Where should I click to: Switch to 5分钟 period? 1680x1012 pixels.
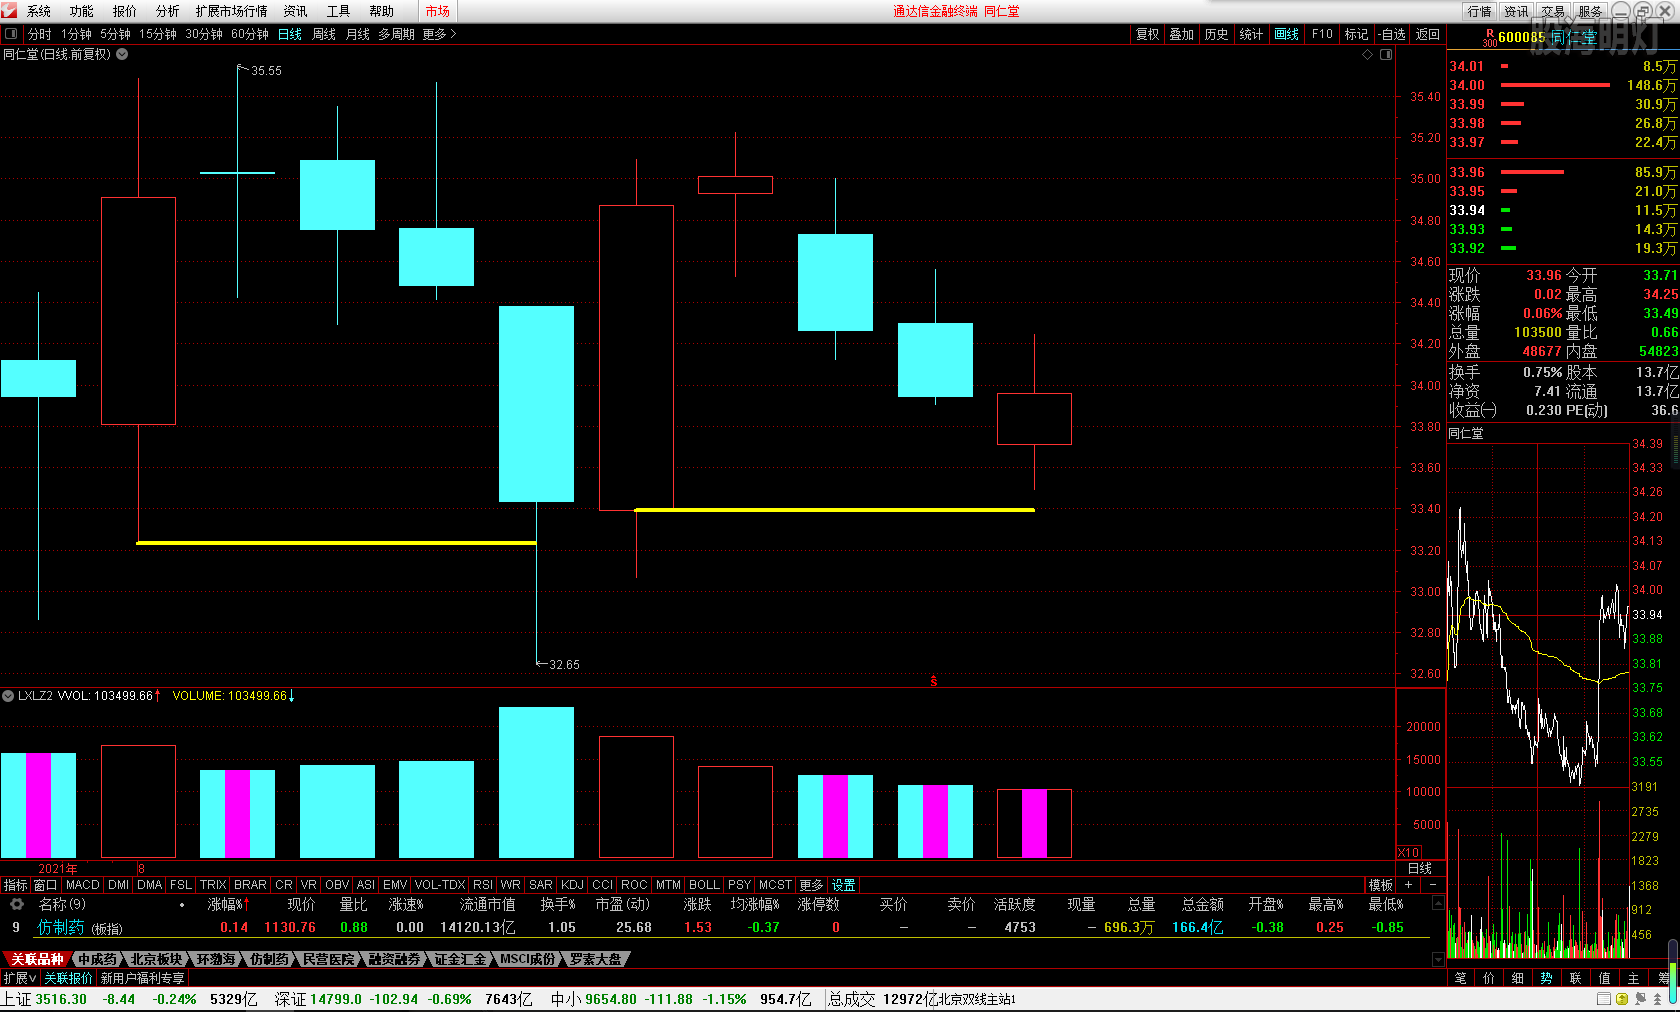115,34
